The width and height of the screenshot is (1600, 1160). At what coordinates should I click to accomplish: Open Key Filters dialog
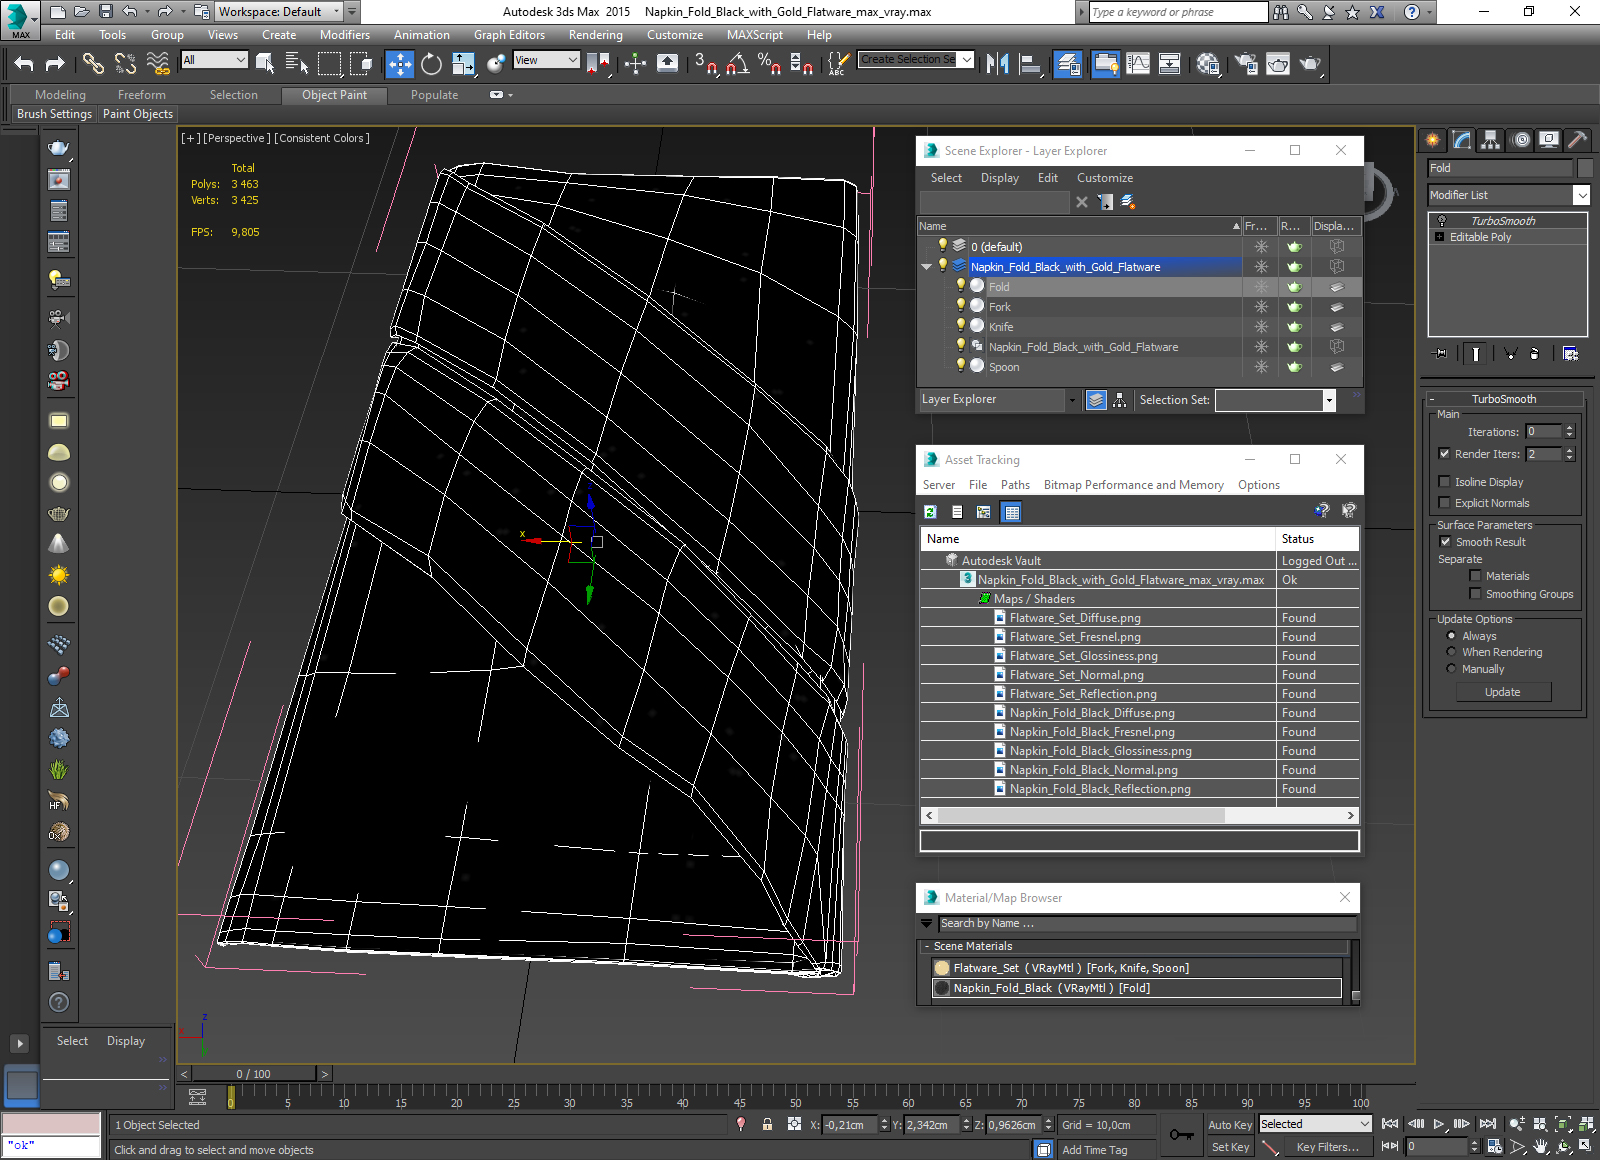coord(1327,1148)
